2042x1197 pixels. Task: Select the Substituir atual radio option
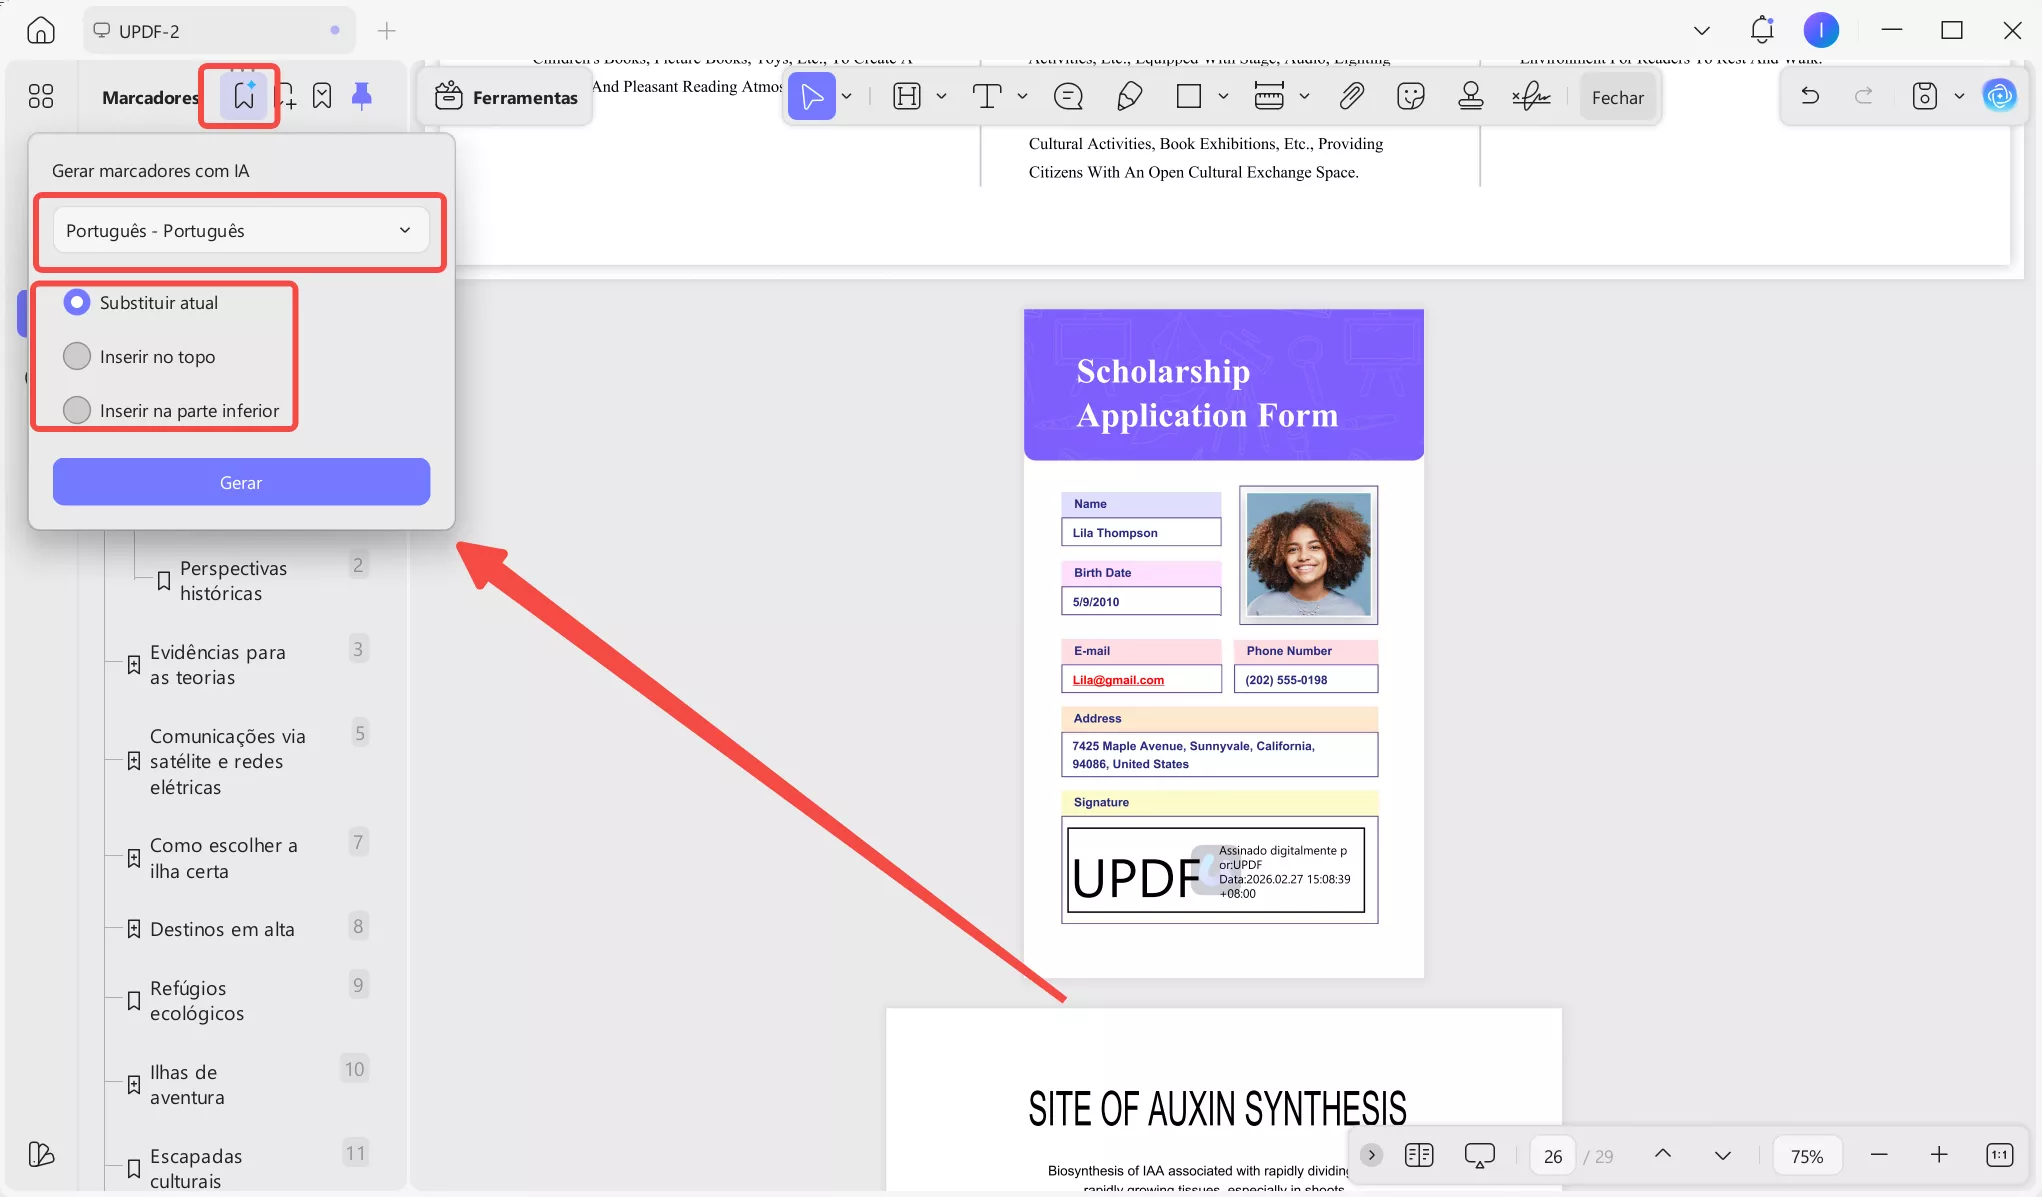(x=77, y=302)
